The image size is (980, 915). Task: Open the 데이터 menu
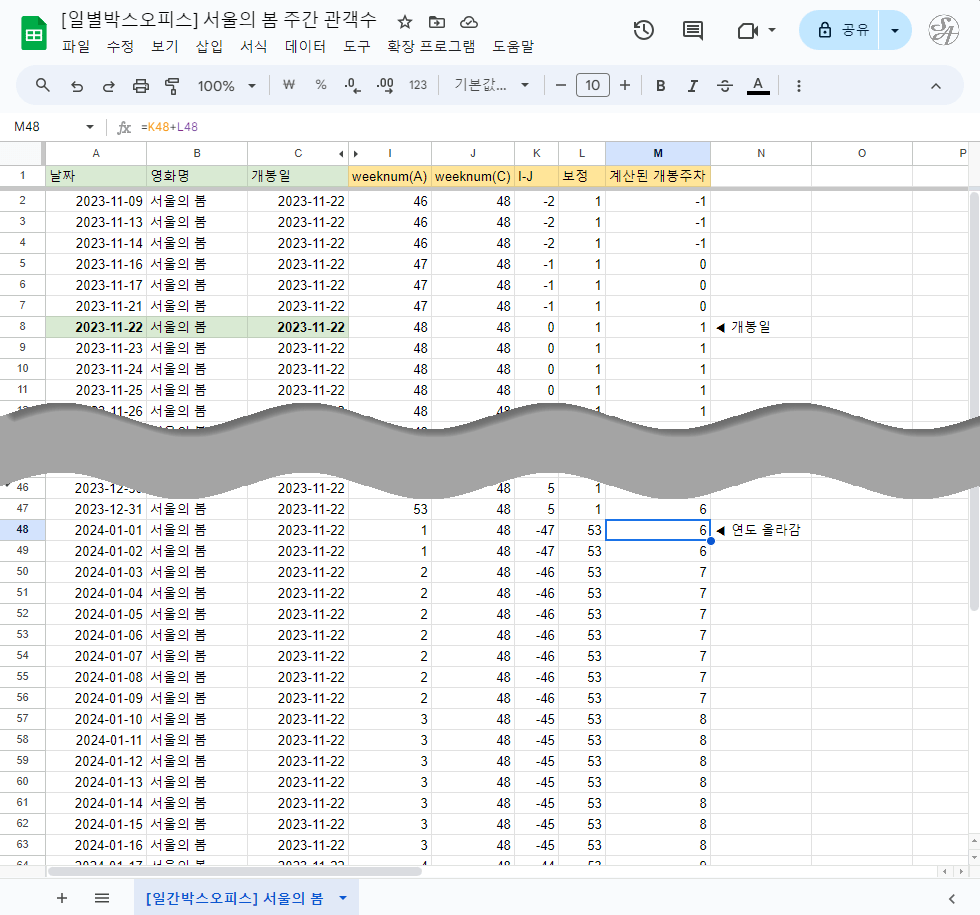tap(305, 46)
